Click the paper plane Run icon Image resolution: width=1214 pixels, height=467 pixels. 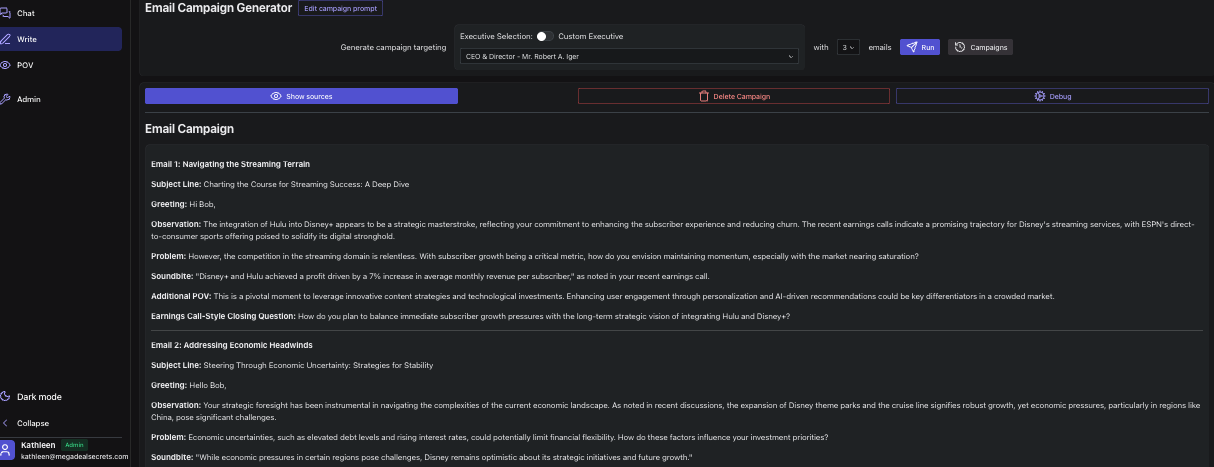[911, 47]
